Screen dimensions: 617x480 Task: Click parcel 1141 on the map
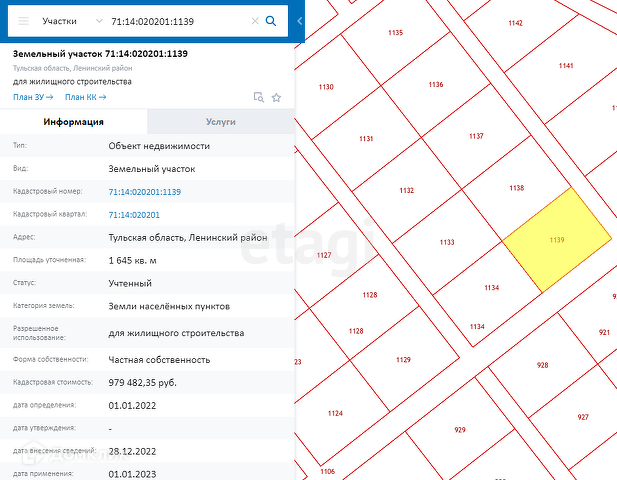tap(566, 66)
